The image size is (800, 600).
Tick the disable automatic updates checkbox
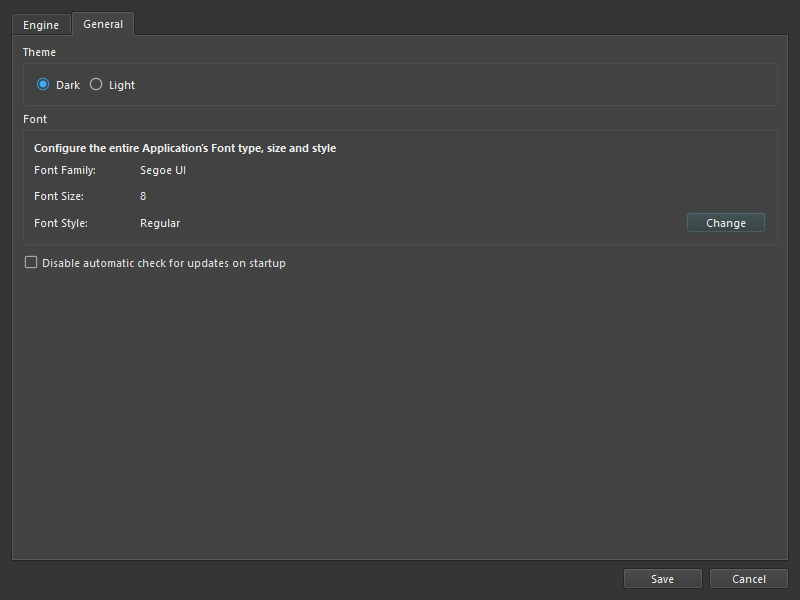31,262
